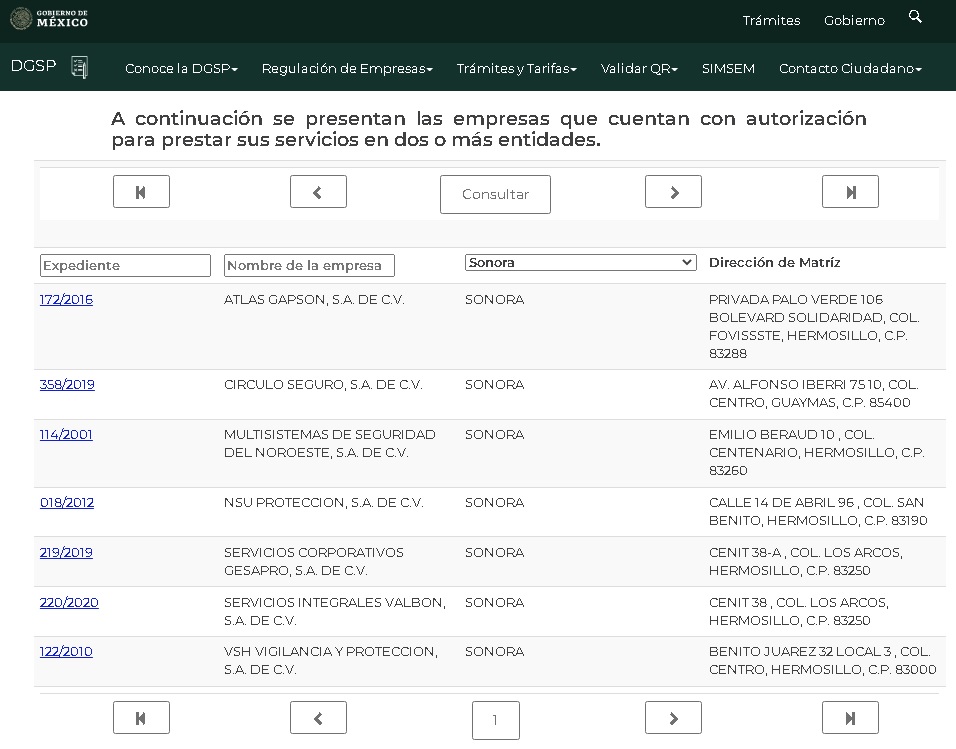
Task: Expand the Conoce la DGSP menu
Action: point(181,68)
